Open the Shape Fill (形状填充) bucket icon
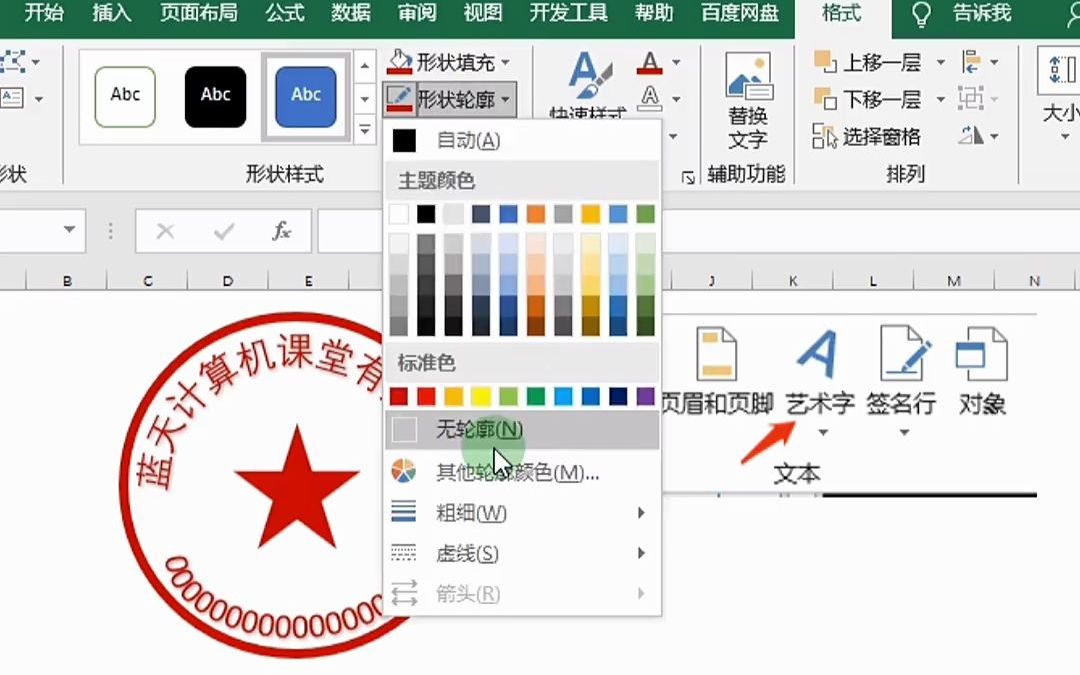 399,62
